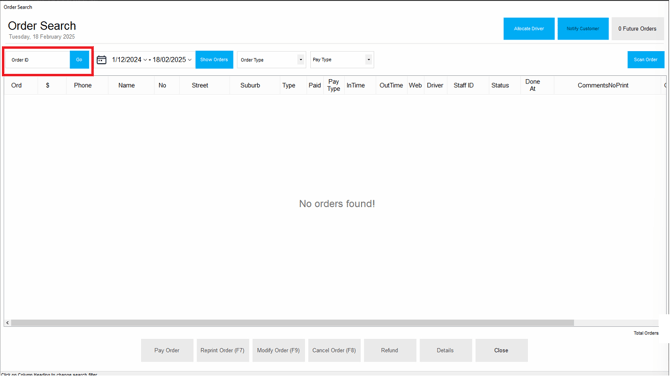Expand the end date 18/02/2025 dropdown
670x377 pixels.
[190, 60]
